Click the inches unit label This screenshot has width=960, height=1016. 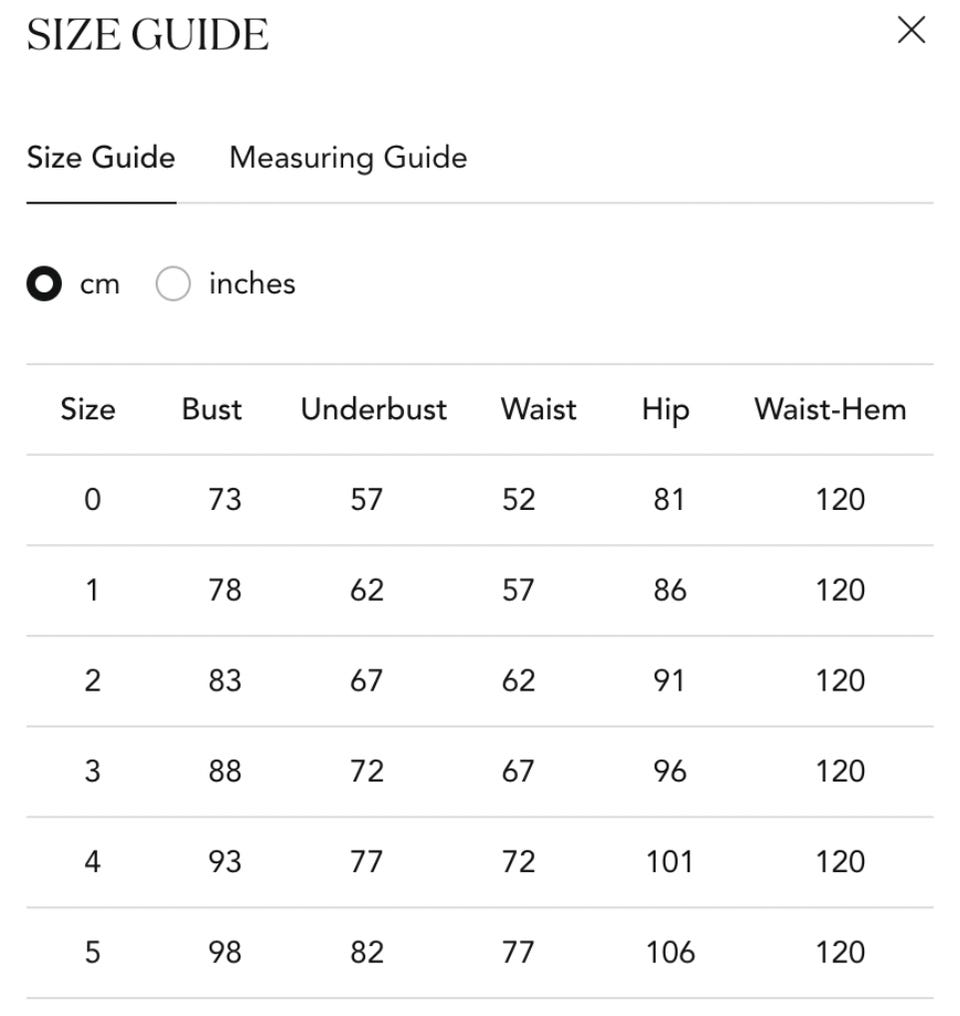[252, 284]
